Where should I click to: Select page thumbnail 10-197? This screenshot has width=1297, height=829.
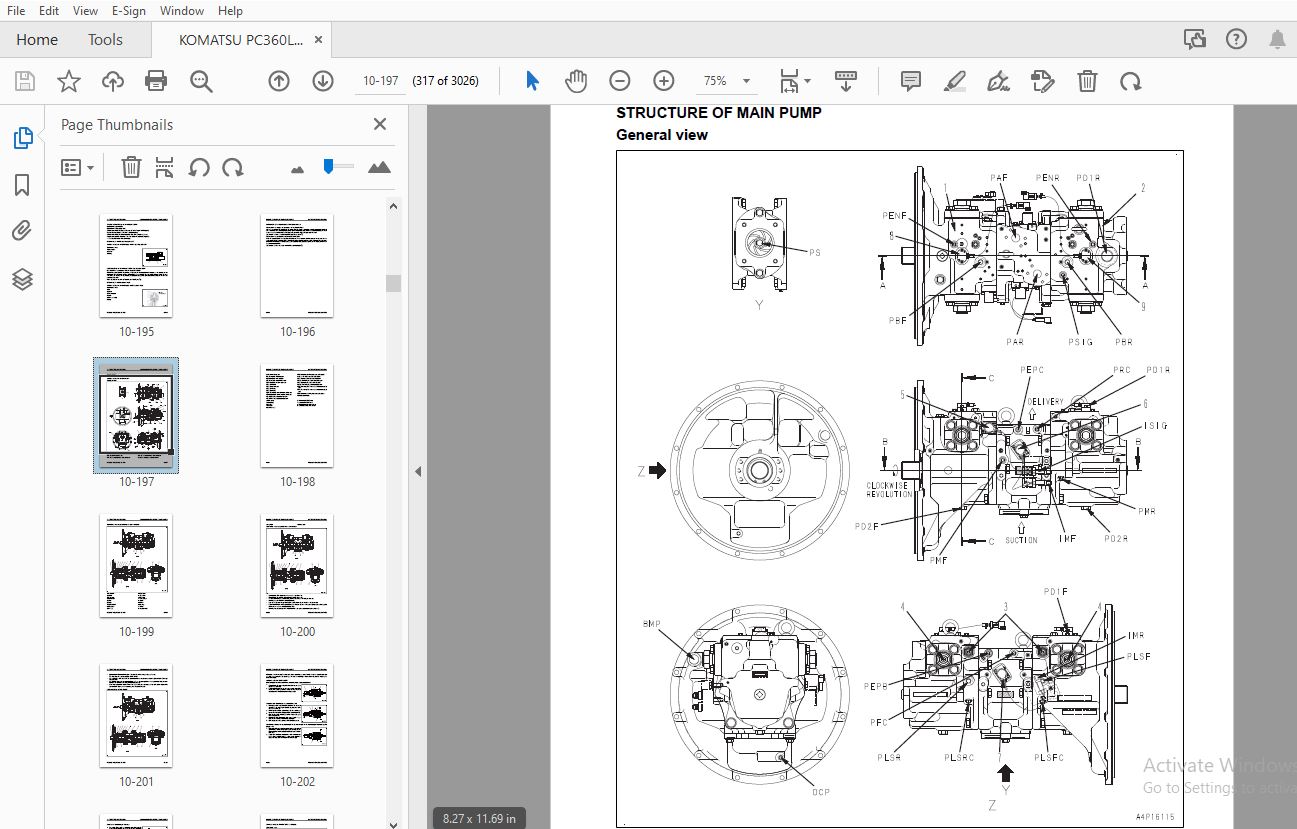point(136,416)
